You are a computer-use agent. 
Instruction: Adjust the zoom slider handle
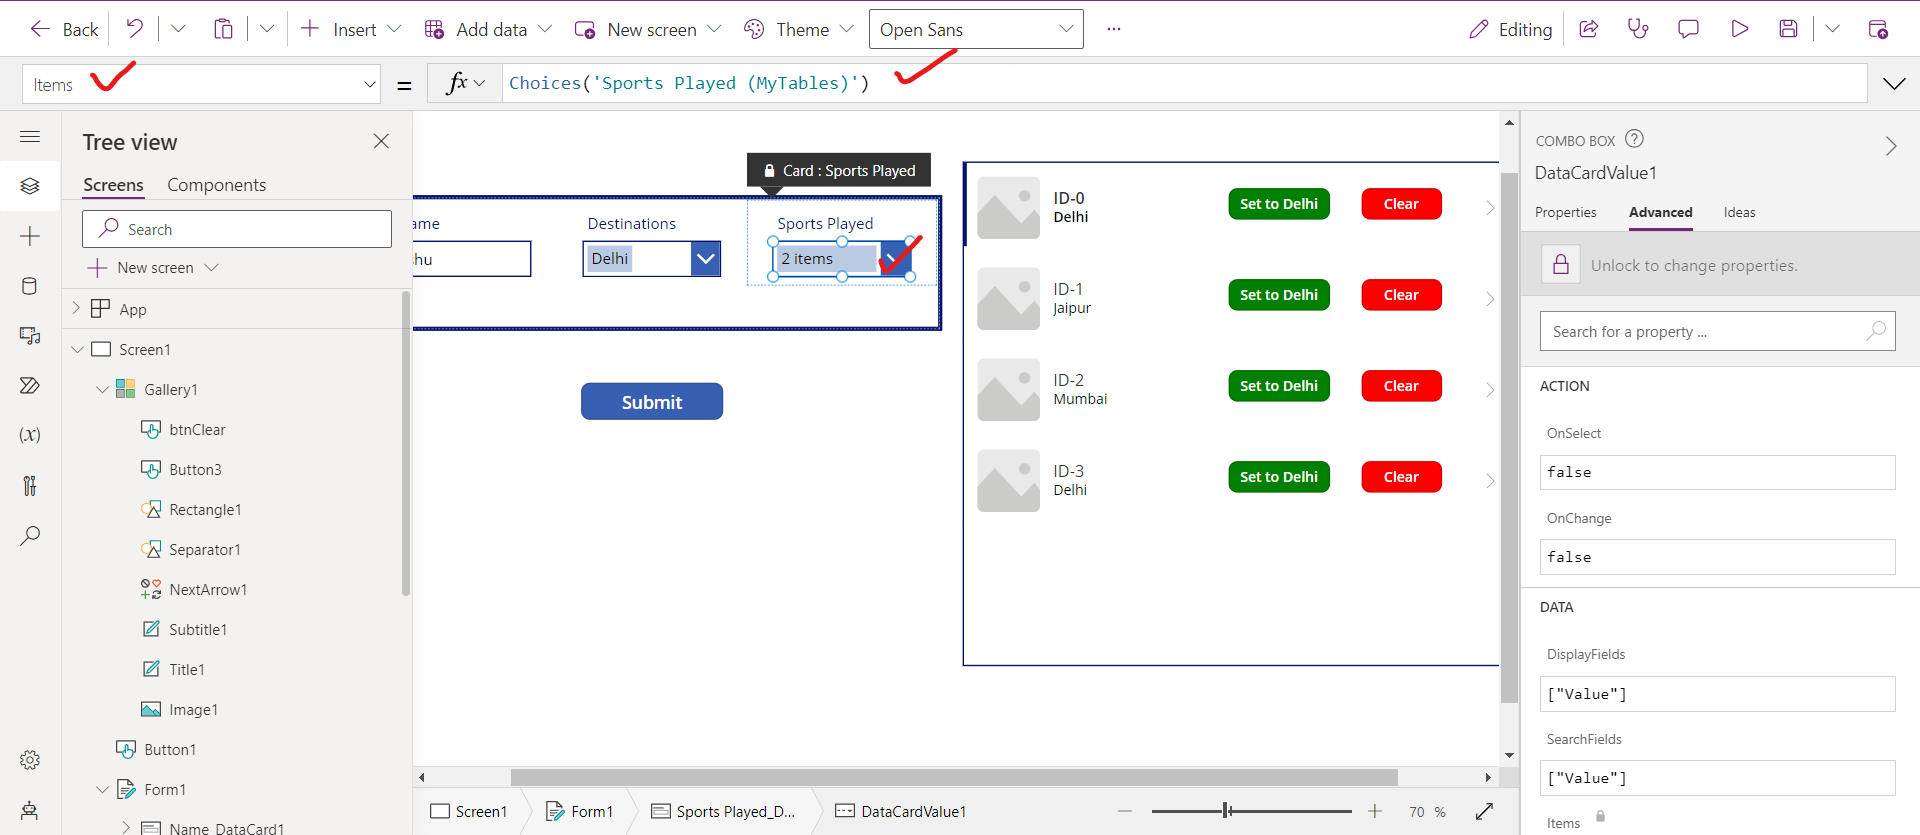point(1227,811)
